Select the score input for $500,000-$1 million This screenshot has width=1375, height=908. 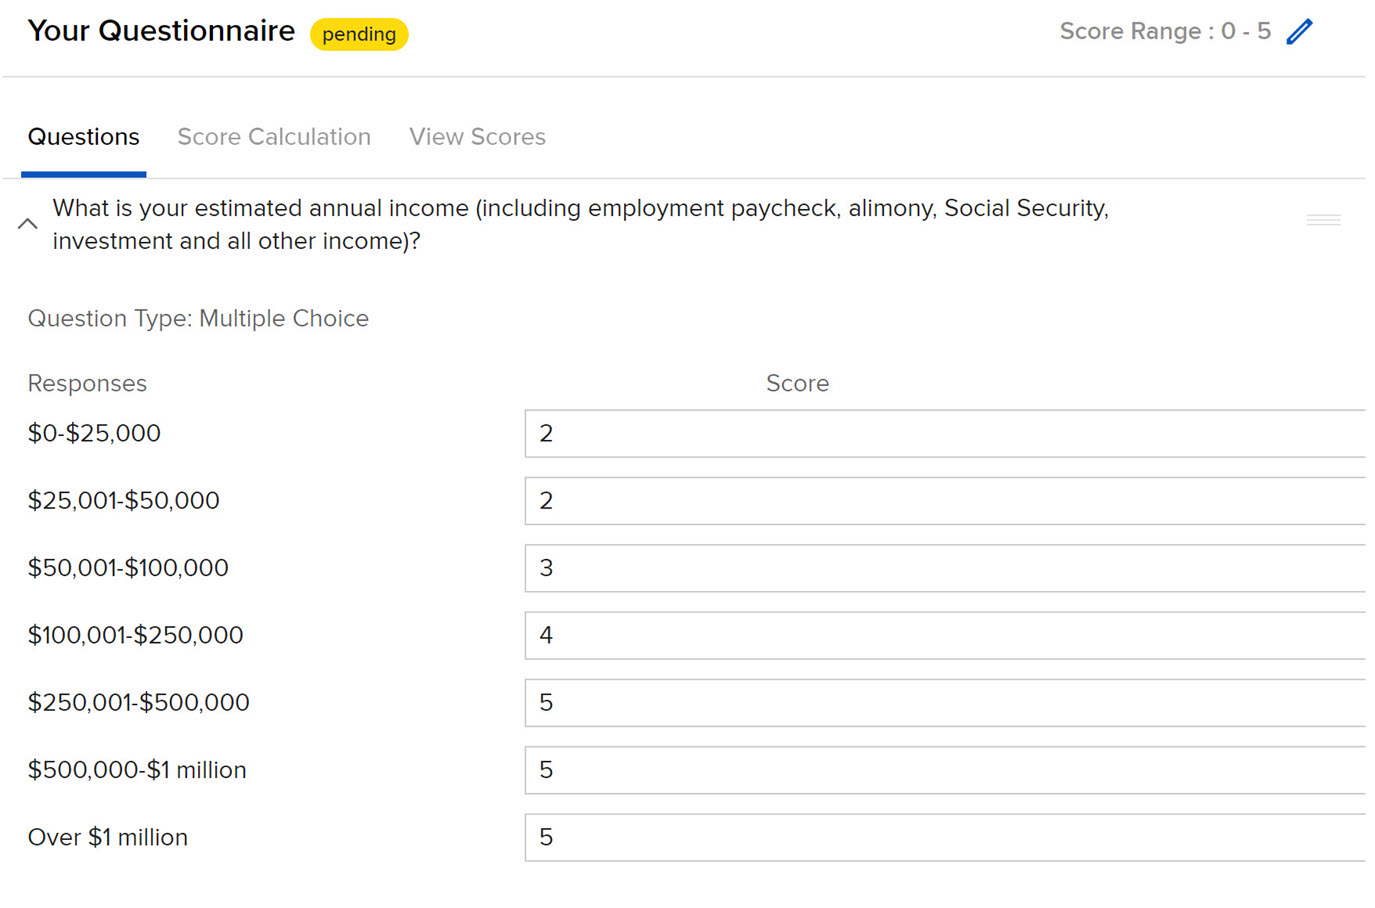click(945, 770)
